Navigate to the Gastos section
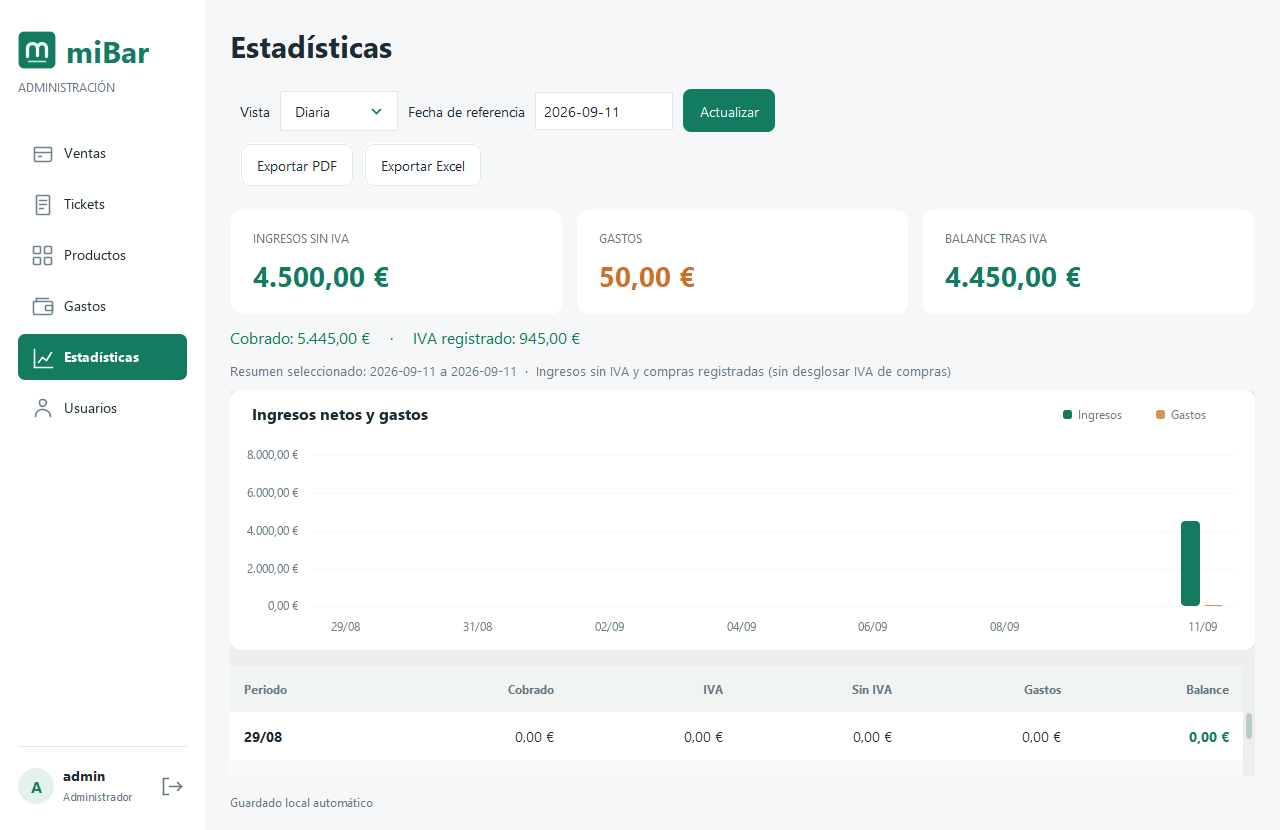Image resolution: width=1280 pixels, height=830 pixels. [102, 307]
